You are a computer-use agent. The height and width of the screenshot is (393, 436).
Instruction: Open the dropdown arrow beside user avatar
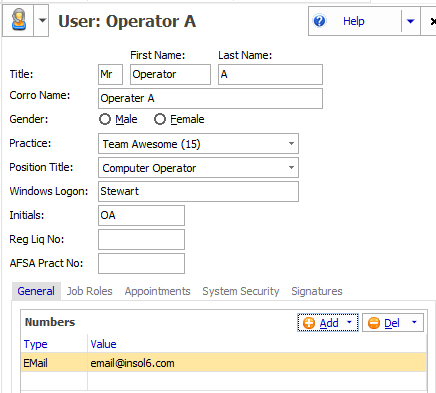[42, 21]
